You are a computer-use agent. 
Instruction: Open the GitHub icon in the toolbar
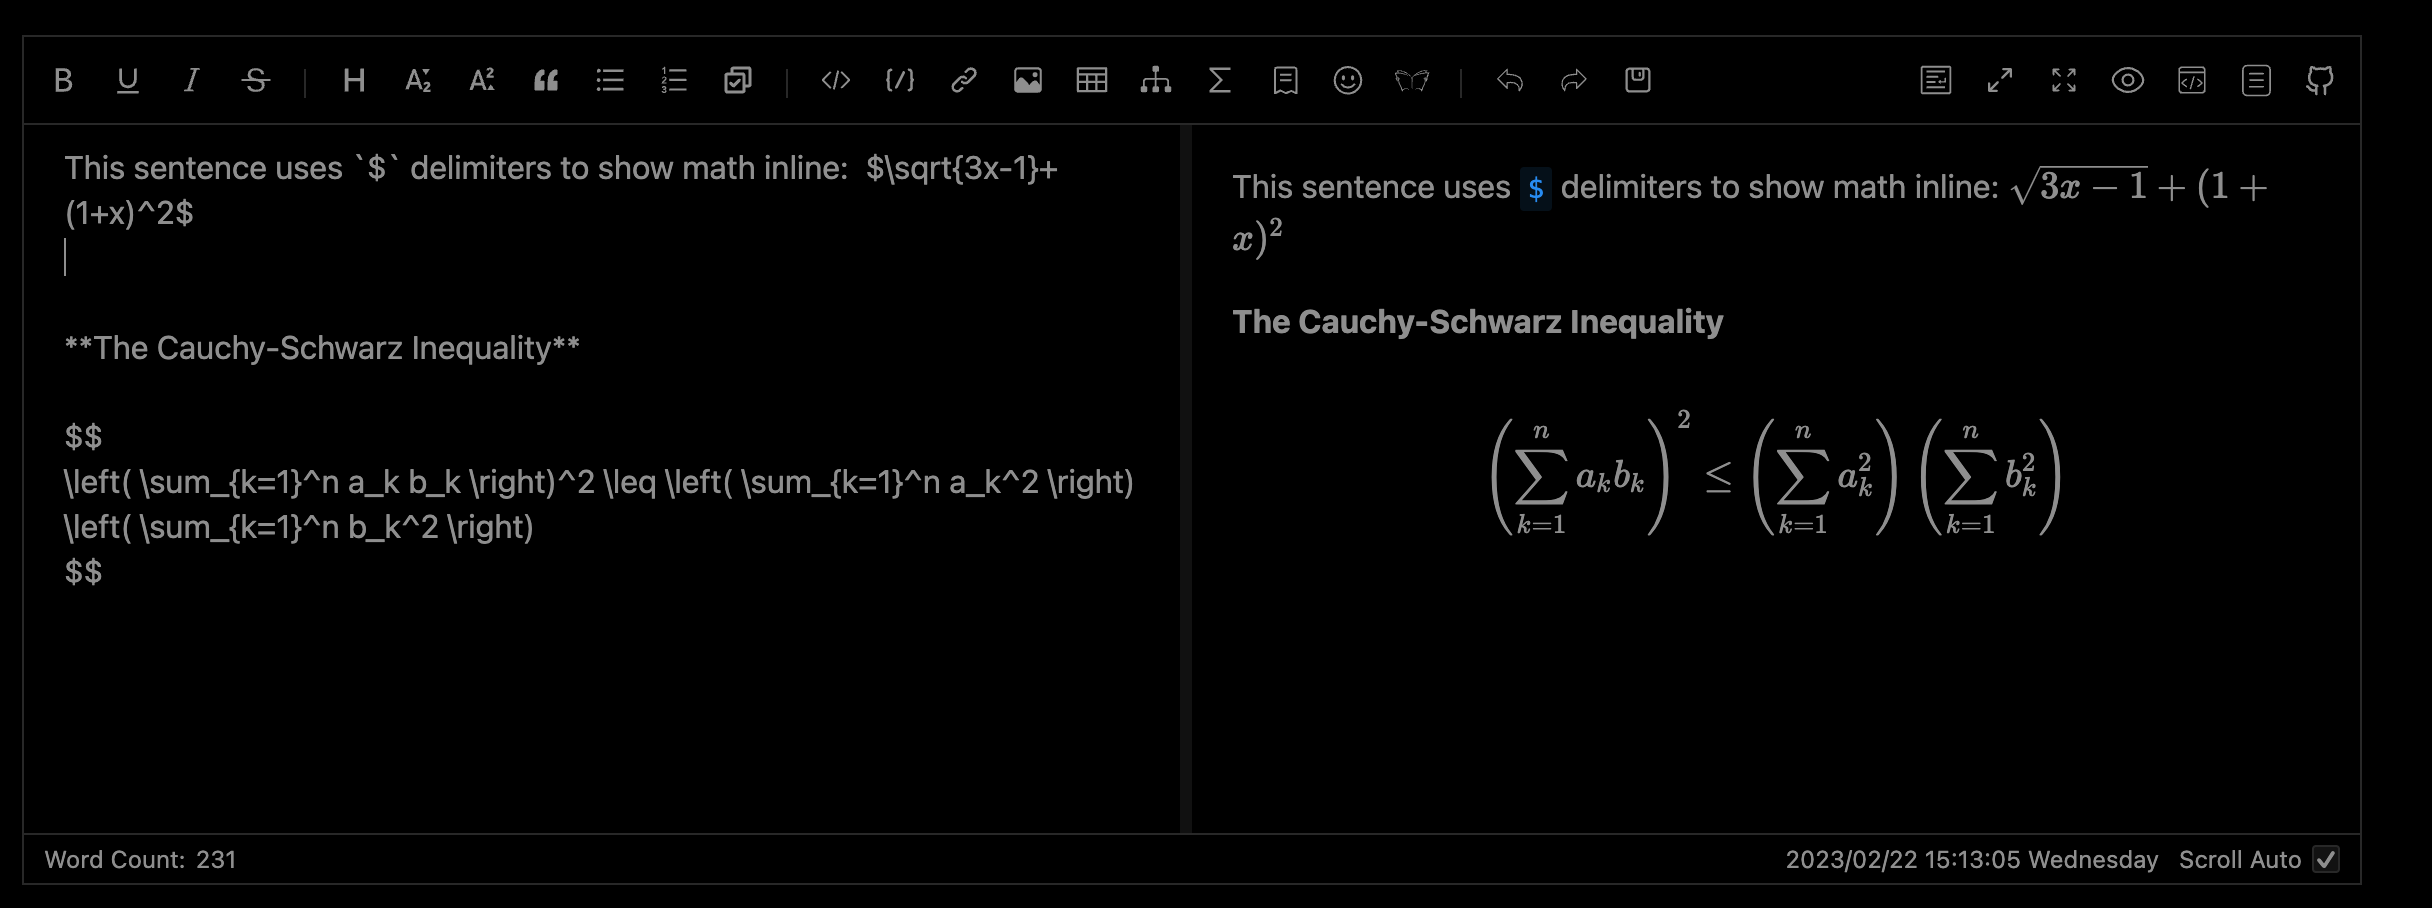point(2321,80)
